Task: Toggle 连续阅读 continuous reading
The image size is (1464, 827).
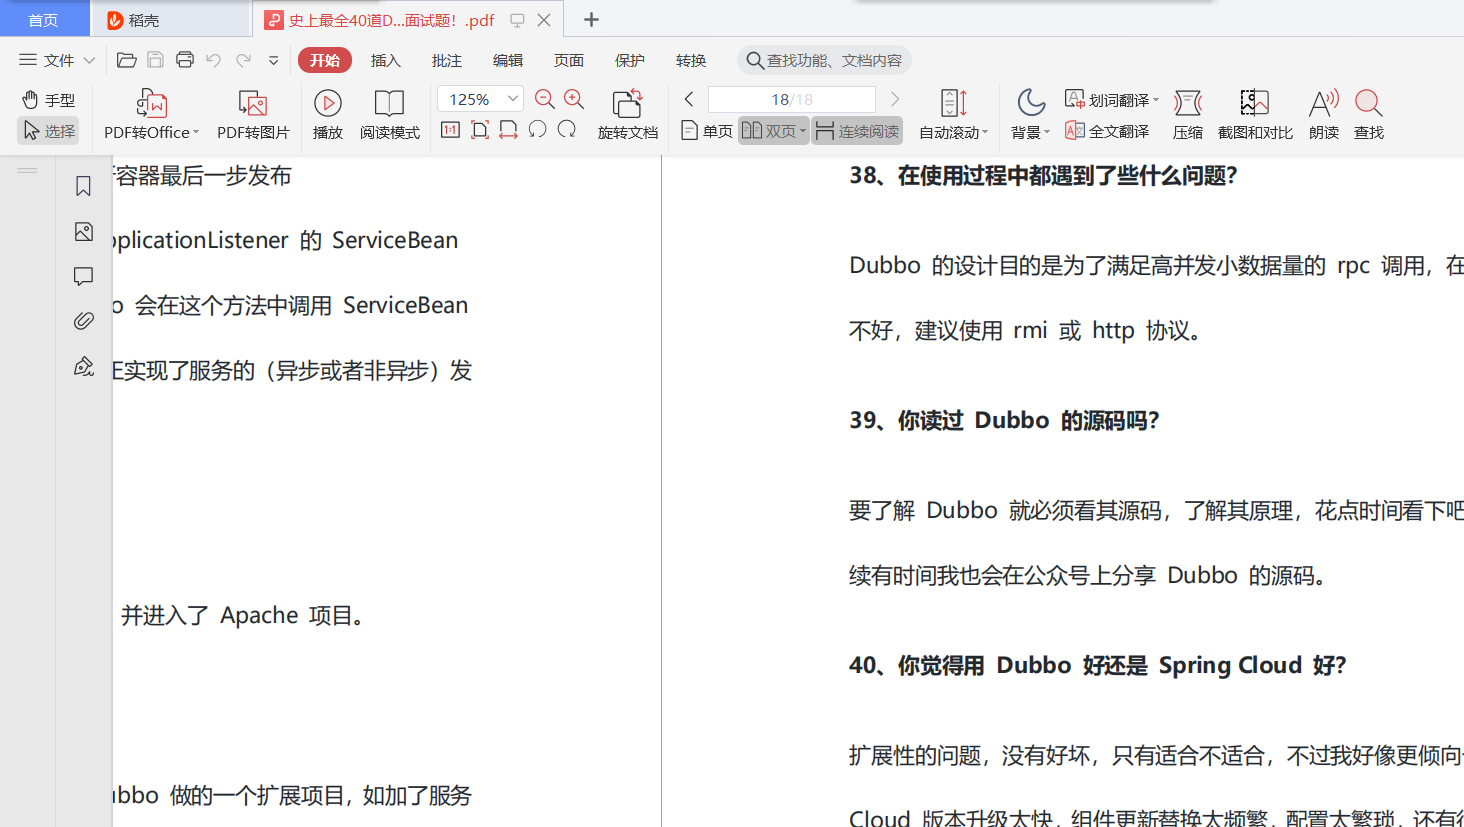Action: pos(857,131)
